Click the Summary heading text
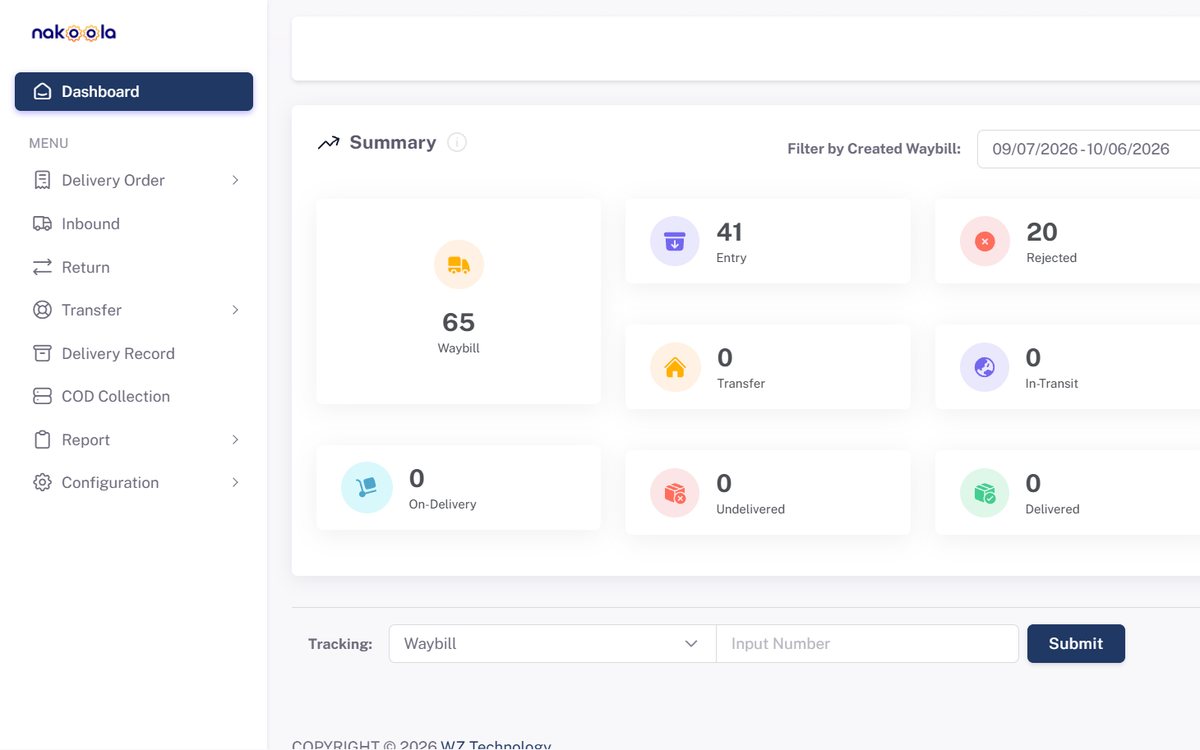 [x=393, y=142]
